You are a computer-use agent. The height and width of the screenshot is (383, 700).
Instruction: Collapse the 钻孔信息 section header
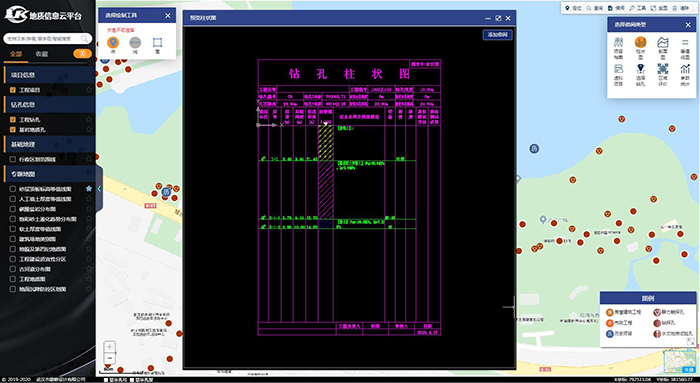pyautogui.click(x=48, y=104)
